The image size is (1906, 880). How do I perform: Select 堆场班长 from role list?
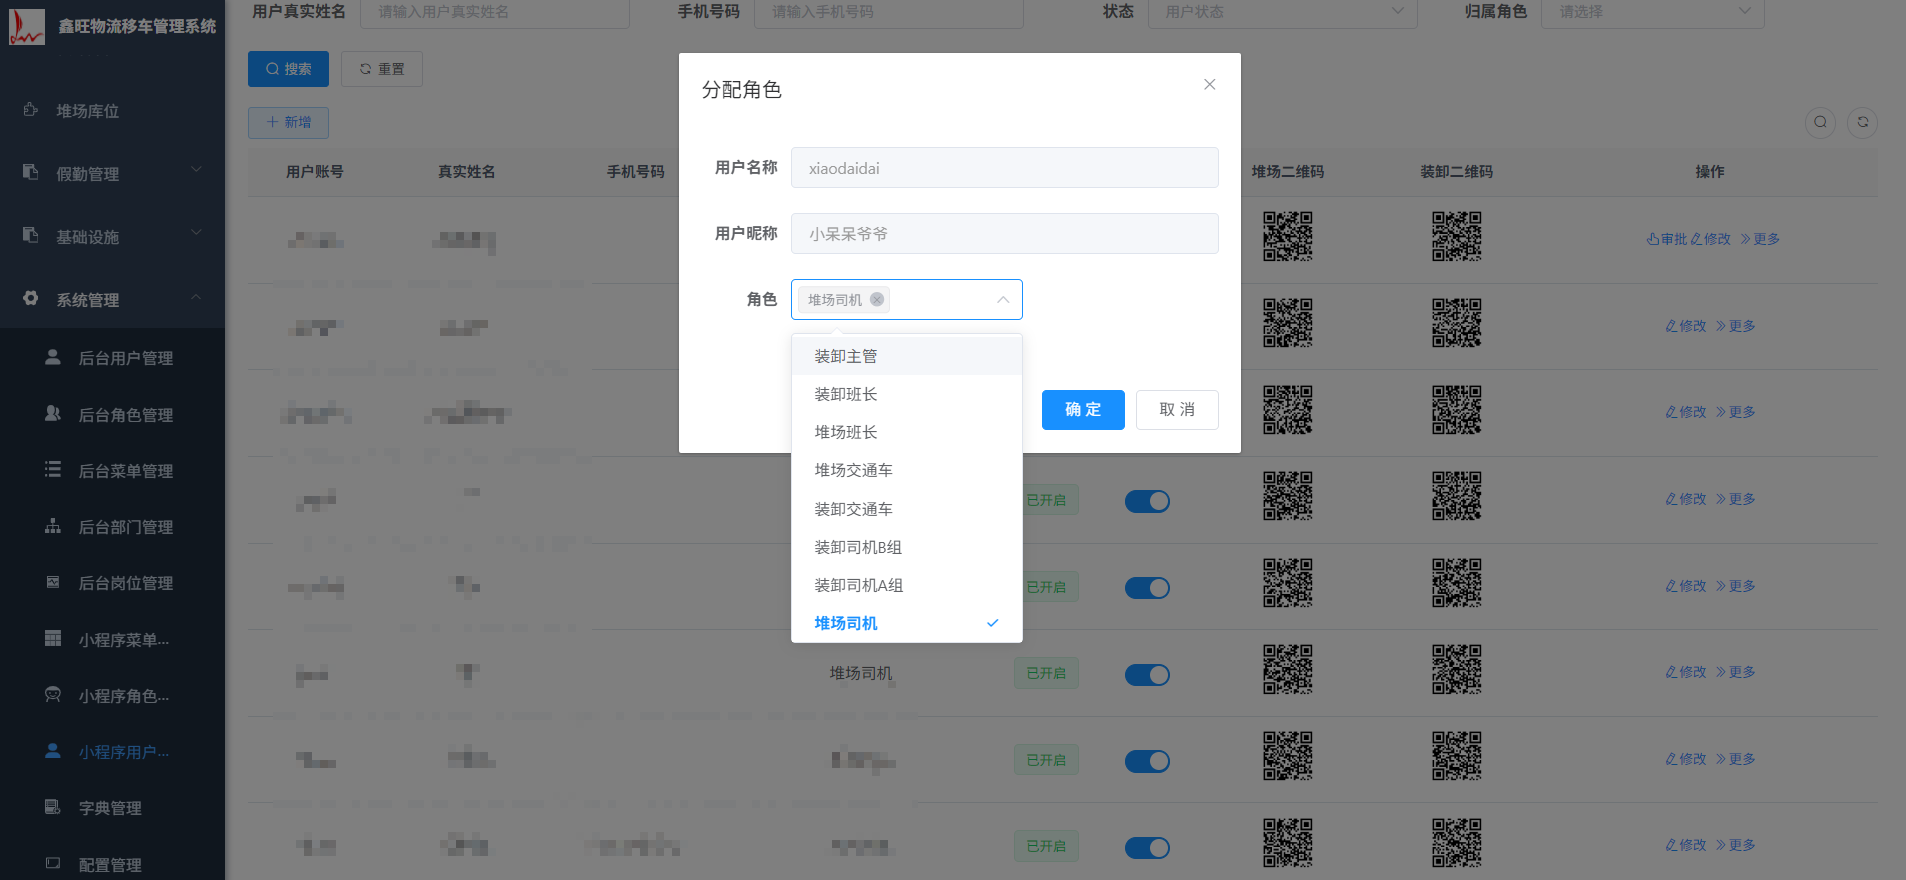tap(907, 432)
